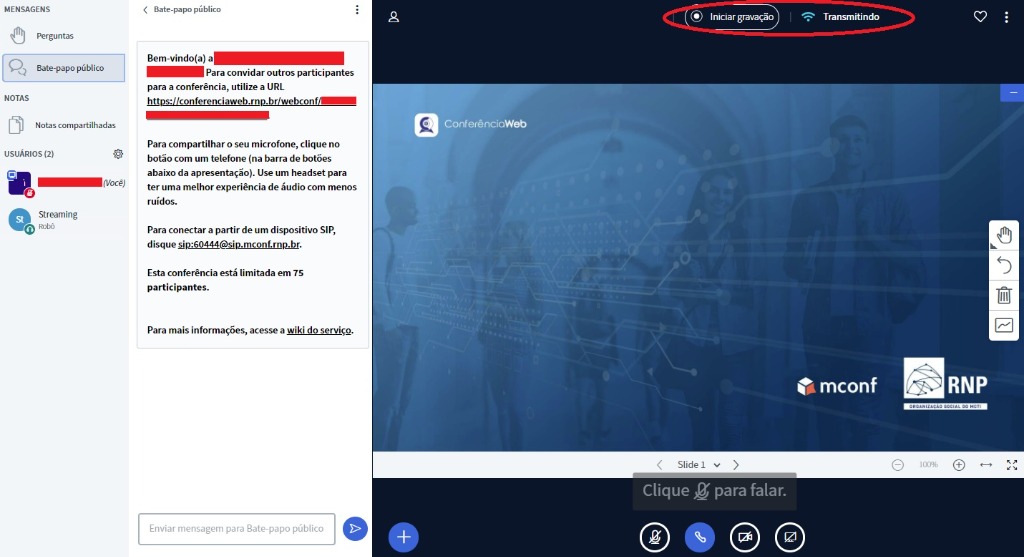Start screen sharing with the screen icon
Viewport: 1024px width, 557px height.
click(x=789, y=537)
